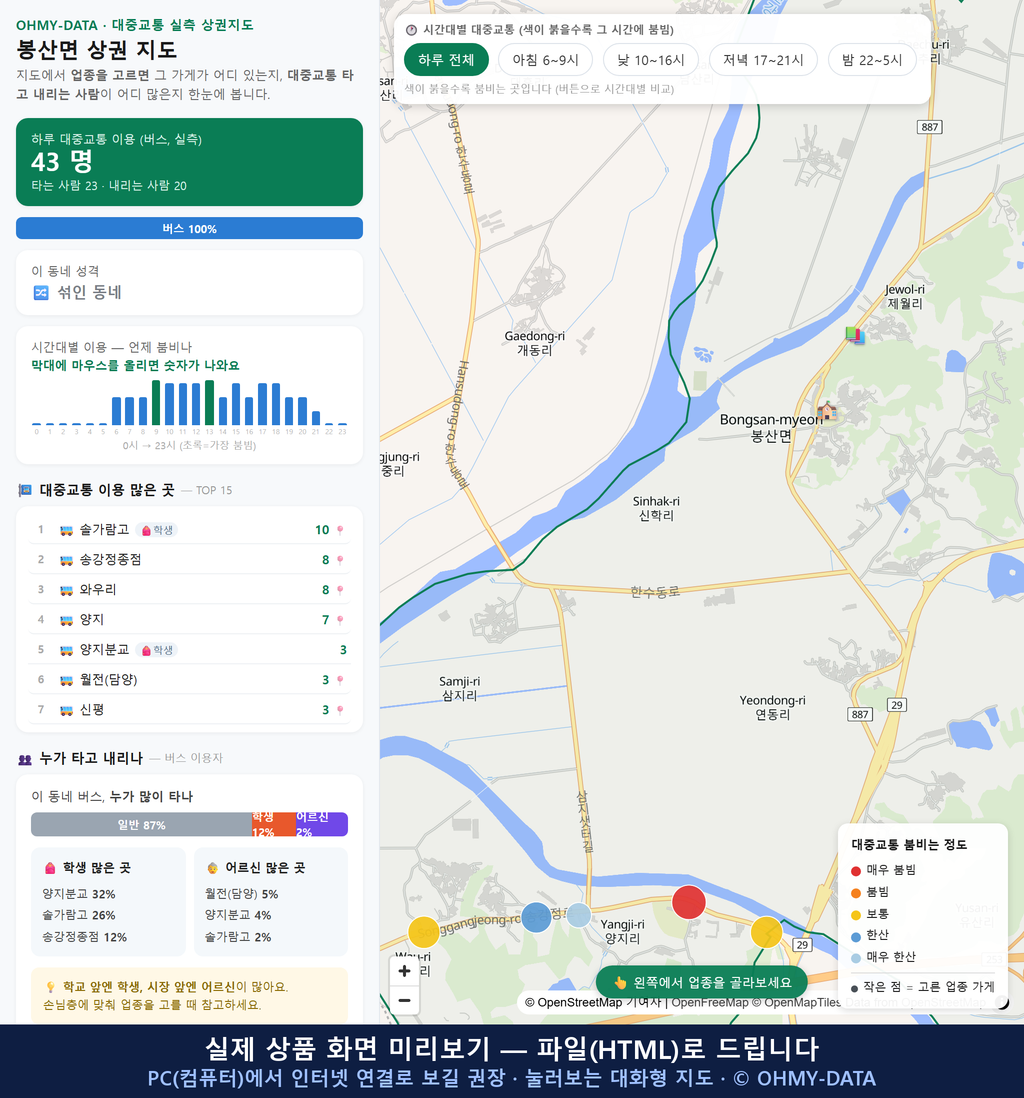Click the pin icon on 솔가람고 row
The width and height of the screenshot is (1024, 1098).
coord(340,530)
